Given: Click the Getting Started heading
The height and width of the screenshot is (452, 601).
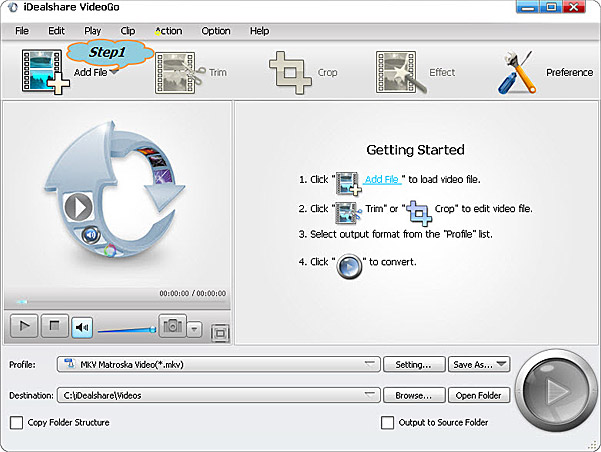Looking at the screenshot, I should [415, 150].
